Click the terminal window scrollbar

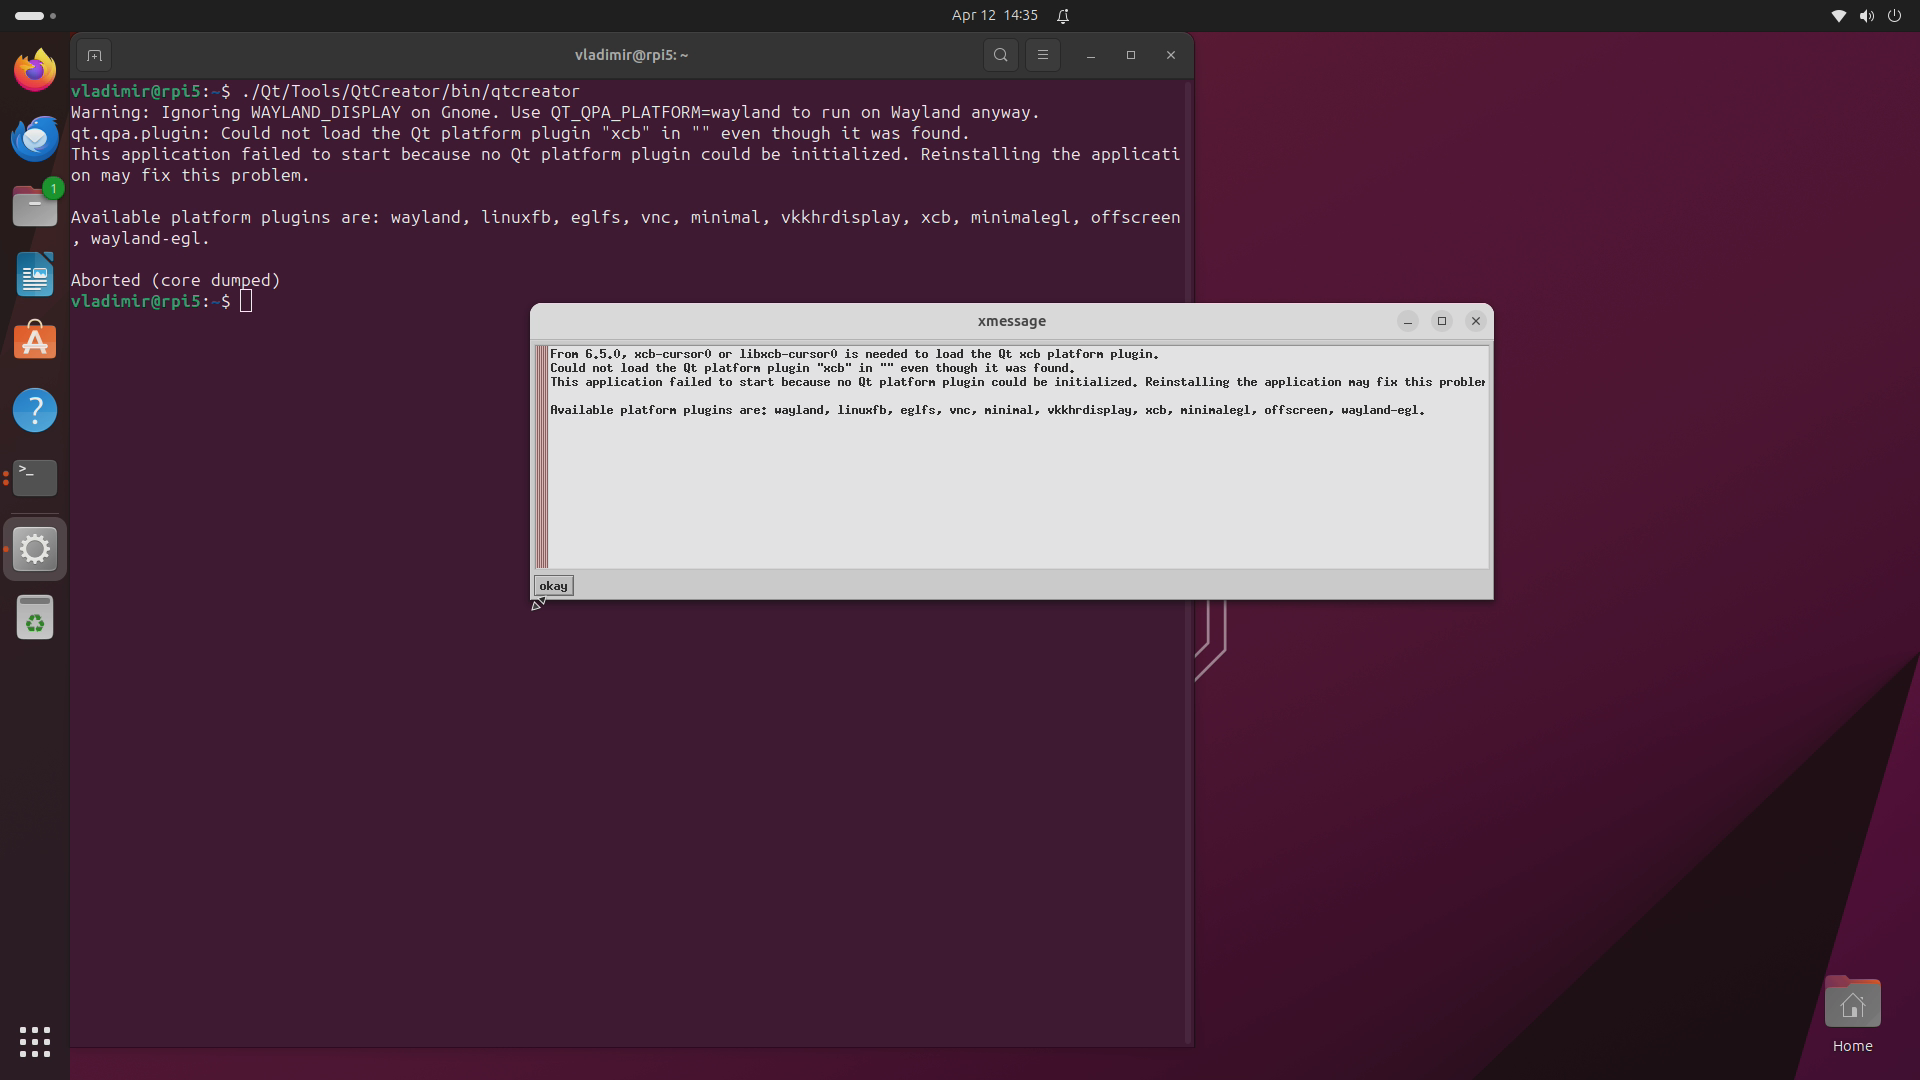tap(1188, 563)
